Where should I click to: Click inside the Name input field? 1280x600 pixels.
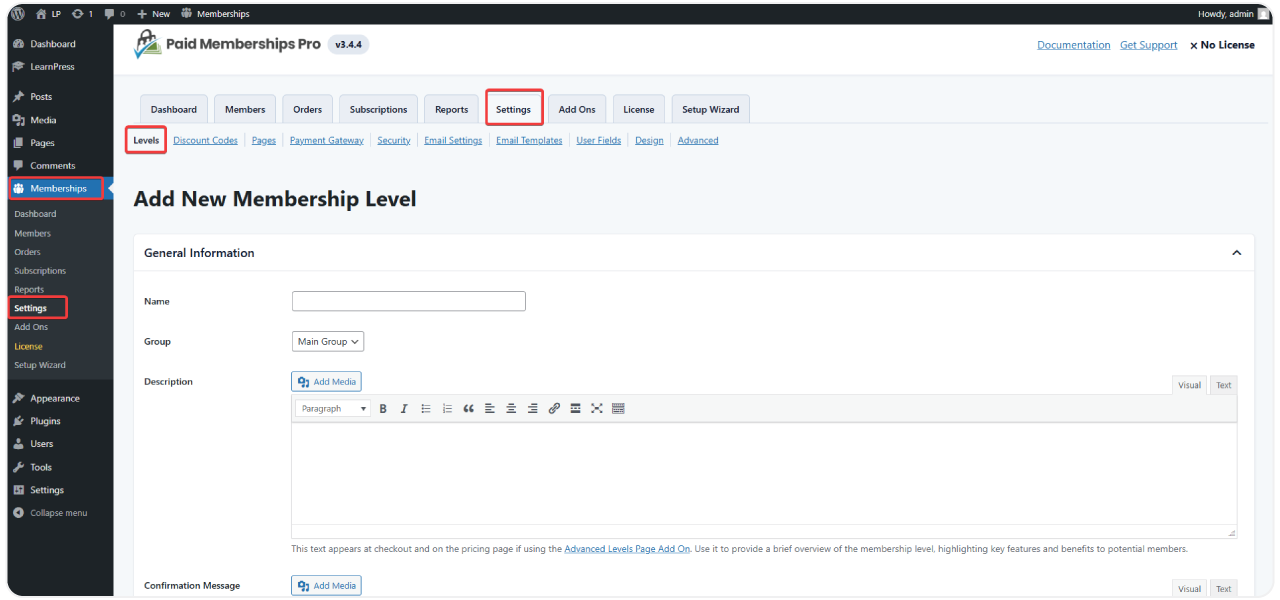coord(408,301)
